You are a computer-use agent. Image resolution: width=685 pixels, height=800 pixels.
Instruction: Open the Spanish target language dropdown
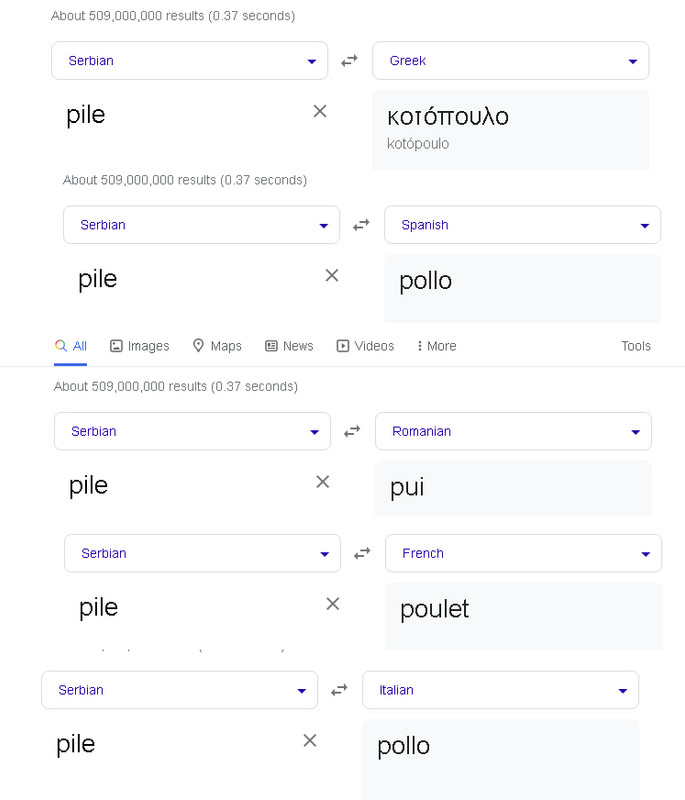522,225
